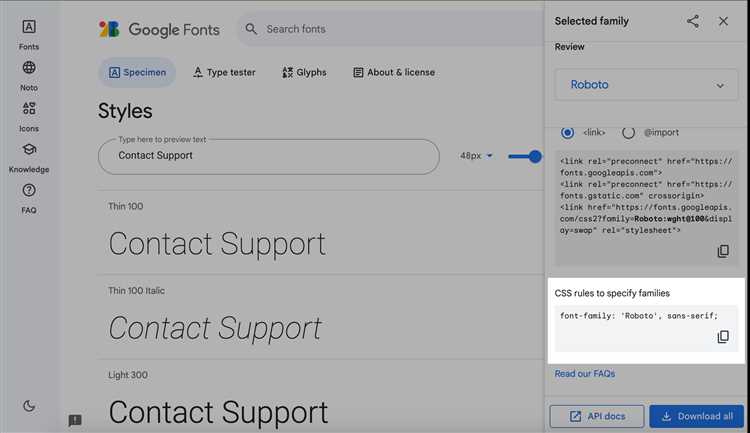The height and width of the screenshot is (433, 750).
Task: Open the Read our FAQs link
Action: pos(585,374)
